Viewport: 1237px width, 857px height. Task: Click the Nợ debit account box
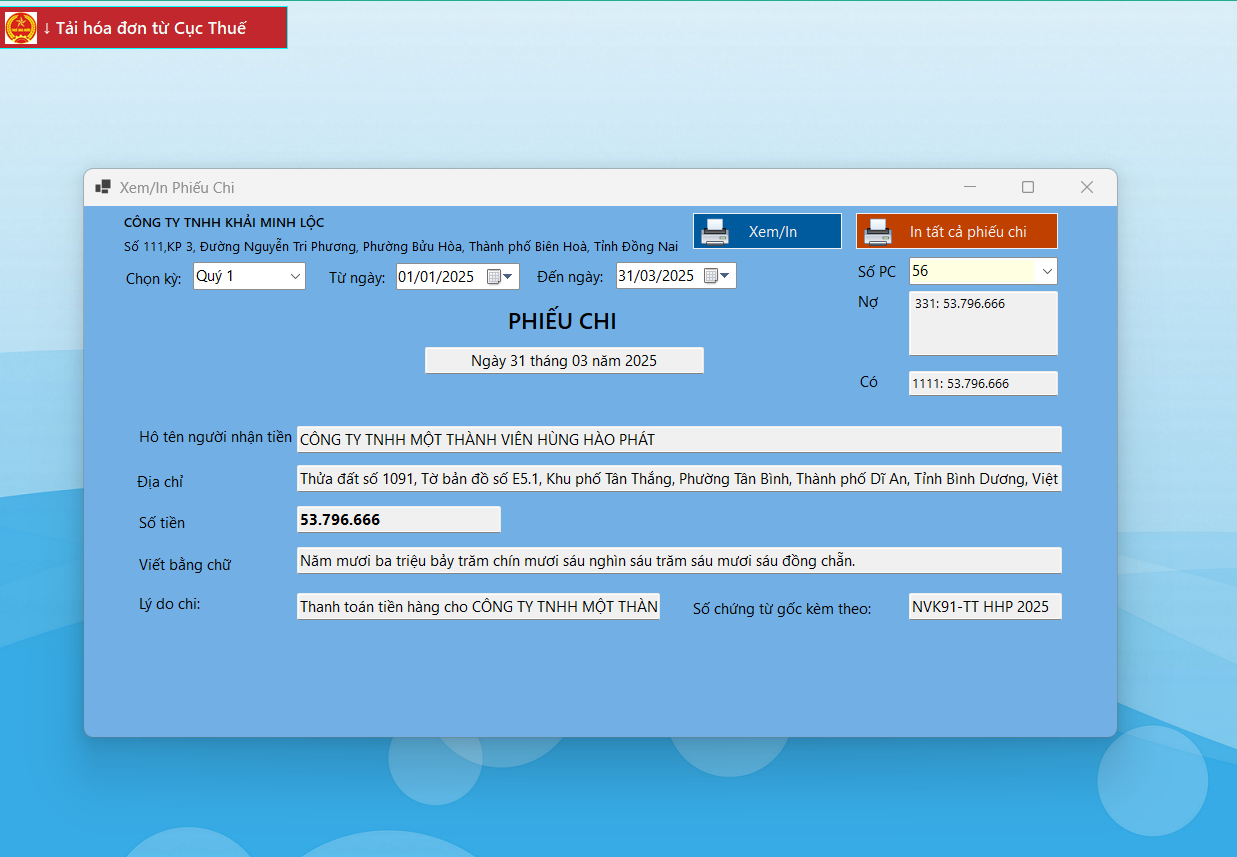982,323
